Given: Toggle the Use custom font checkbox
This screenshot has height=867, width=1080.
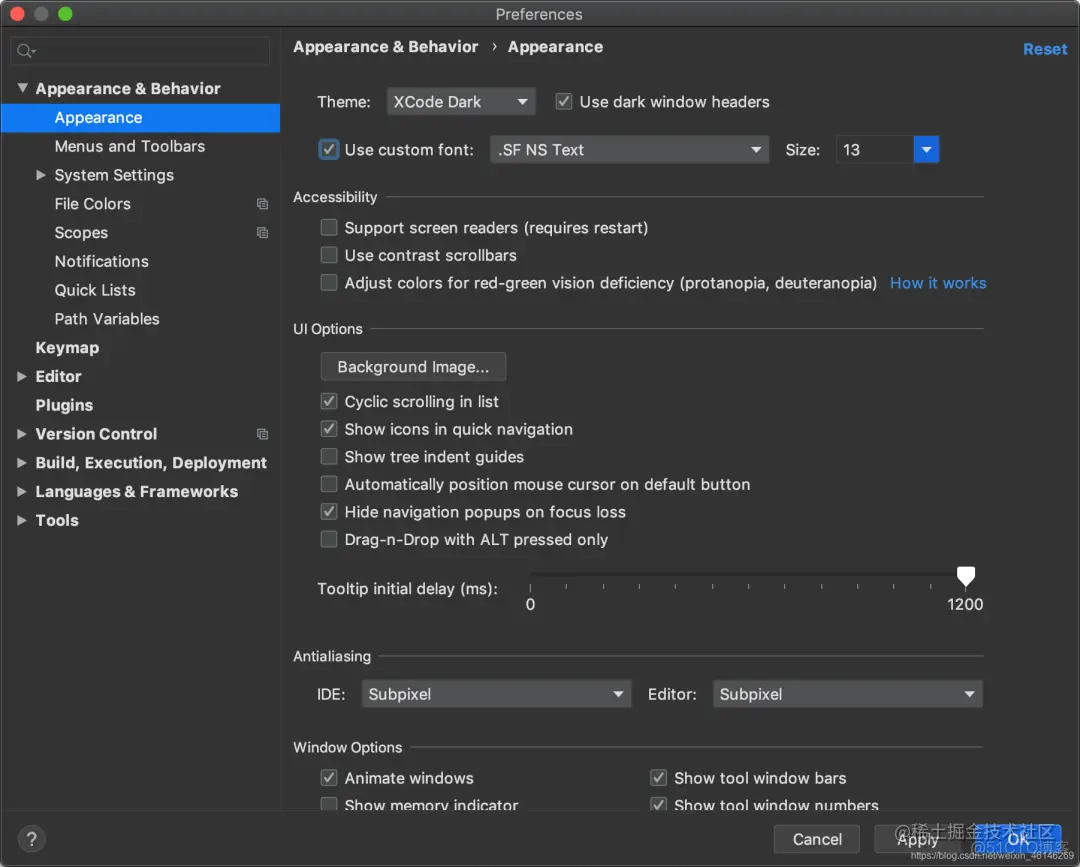Looking at the screenshot, I should coord(329,149).
